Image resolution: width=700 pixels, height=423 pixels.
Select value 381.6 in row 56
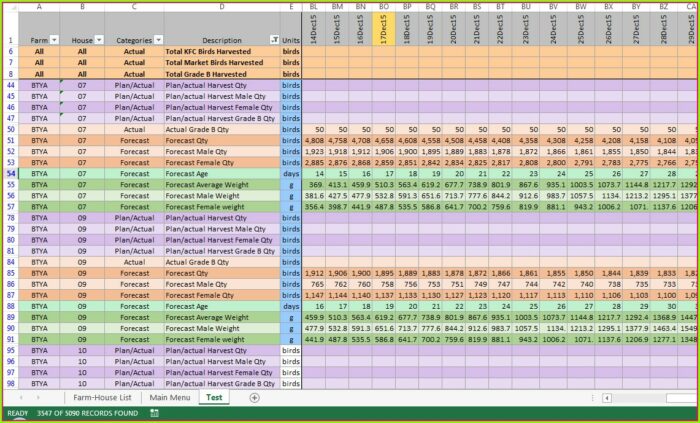coord(314,195)
